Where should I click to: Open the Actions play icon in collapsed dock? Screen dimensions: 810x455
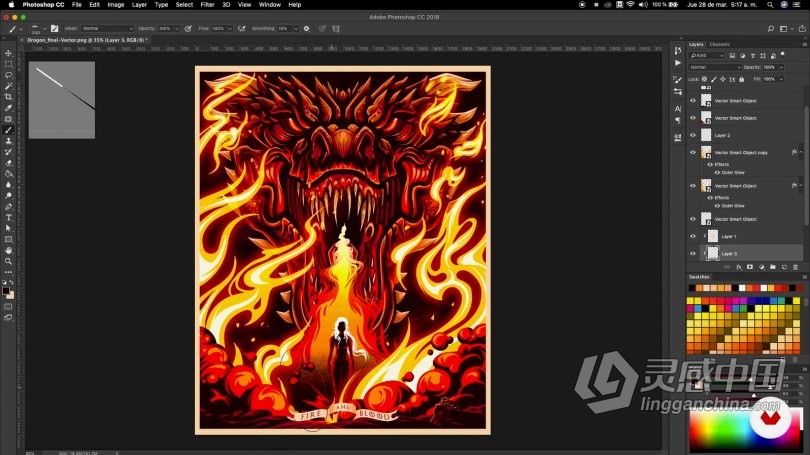click(x=678, y=62)
